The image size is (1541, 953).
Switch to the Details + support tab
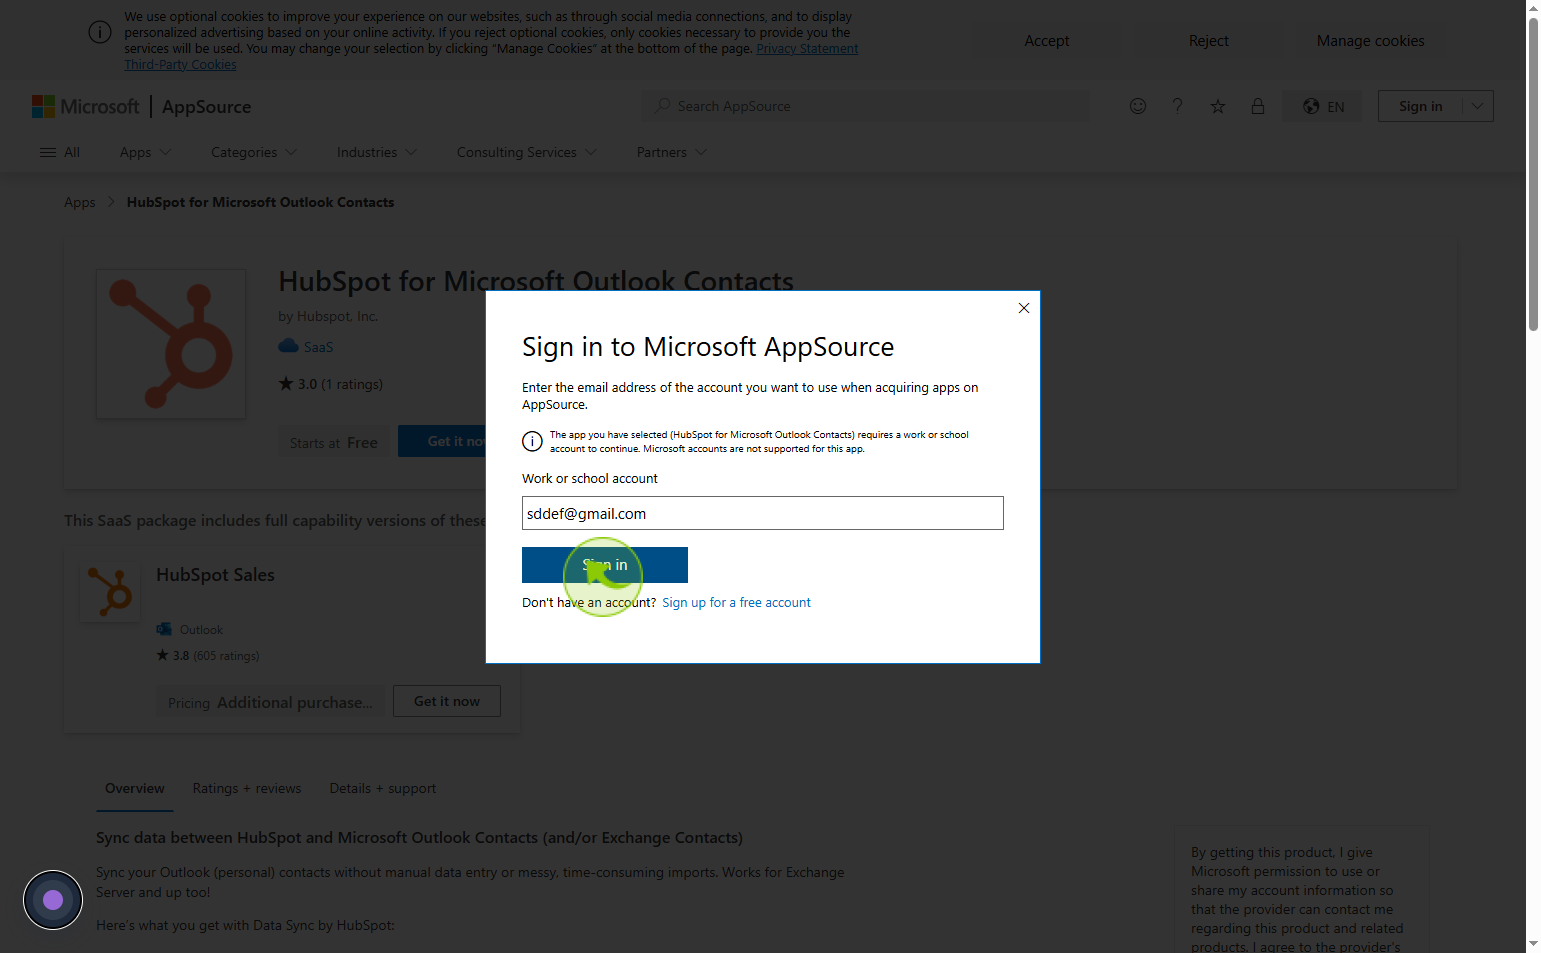[x=383, y=788]
